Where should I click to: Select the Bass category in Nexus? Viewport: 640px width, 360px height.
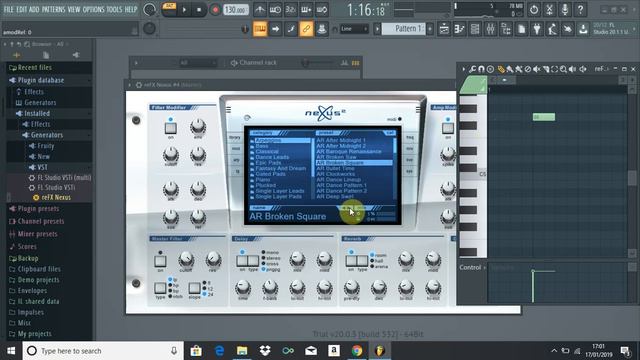pyautogui.click(x=262, y=146)
